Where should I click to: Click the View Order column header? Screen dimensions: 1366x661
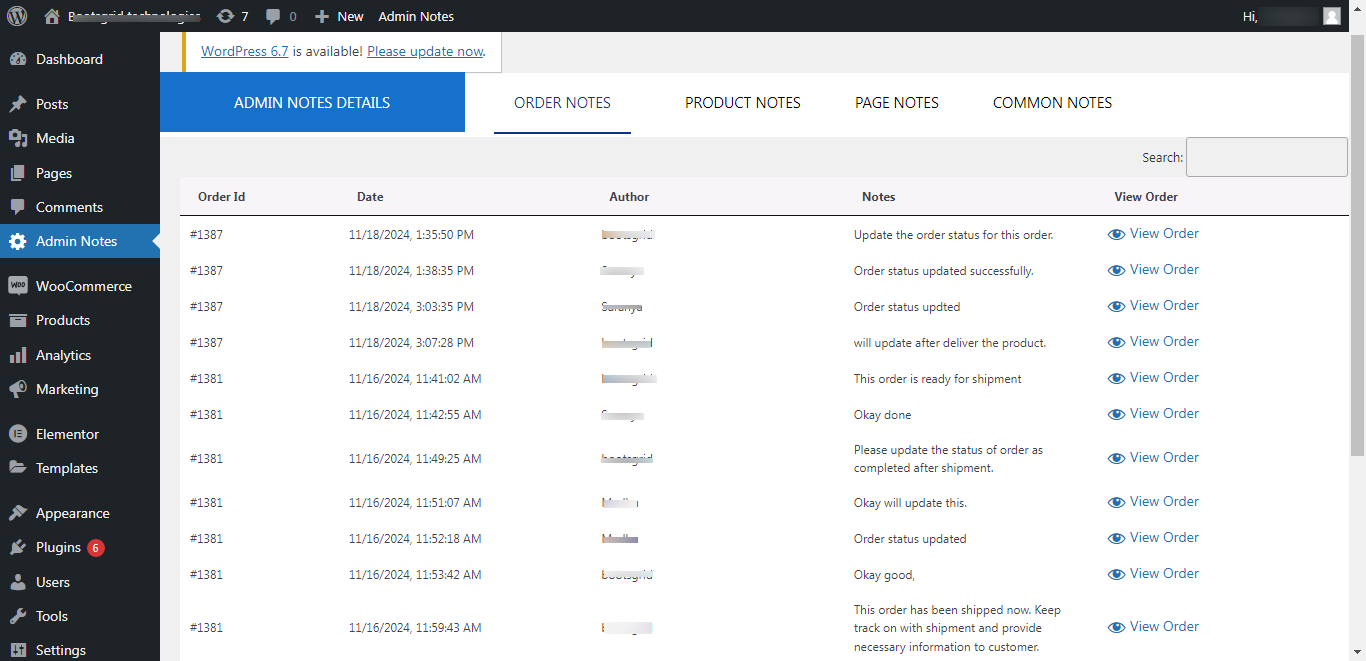click(x=1146, y=197)
